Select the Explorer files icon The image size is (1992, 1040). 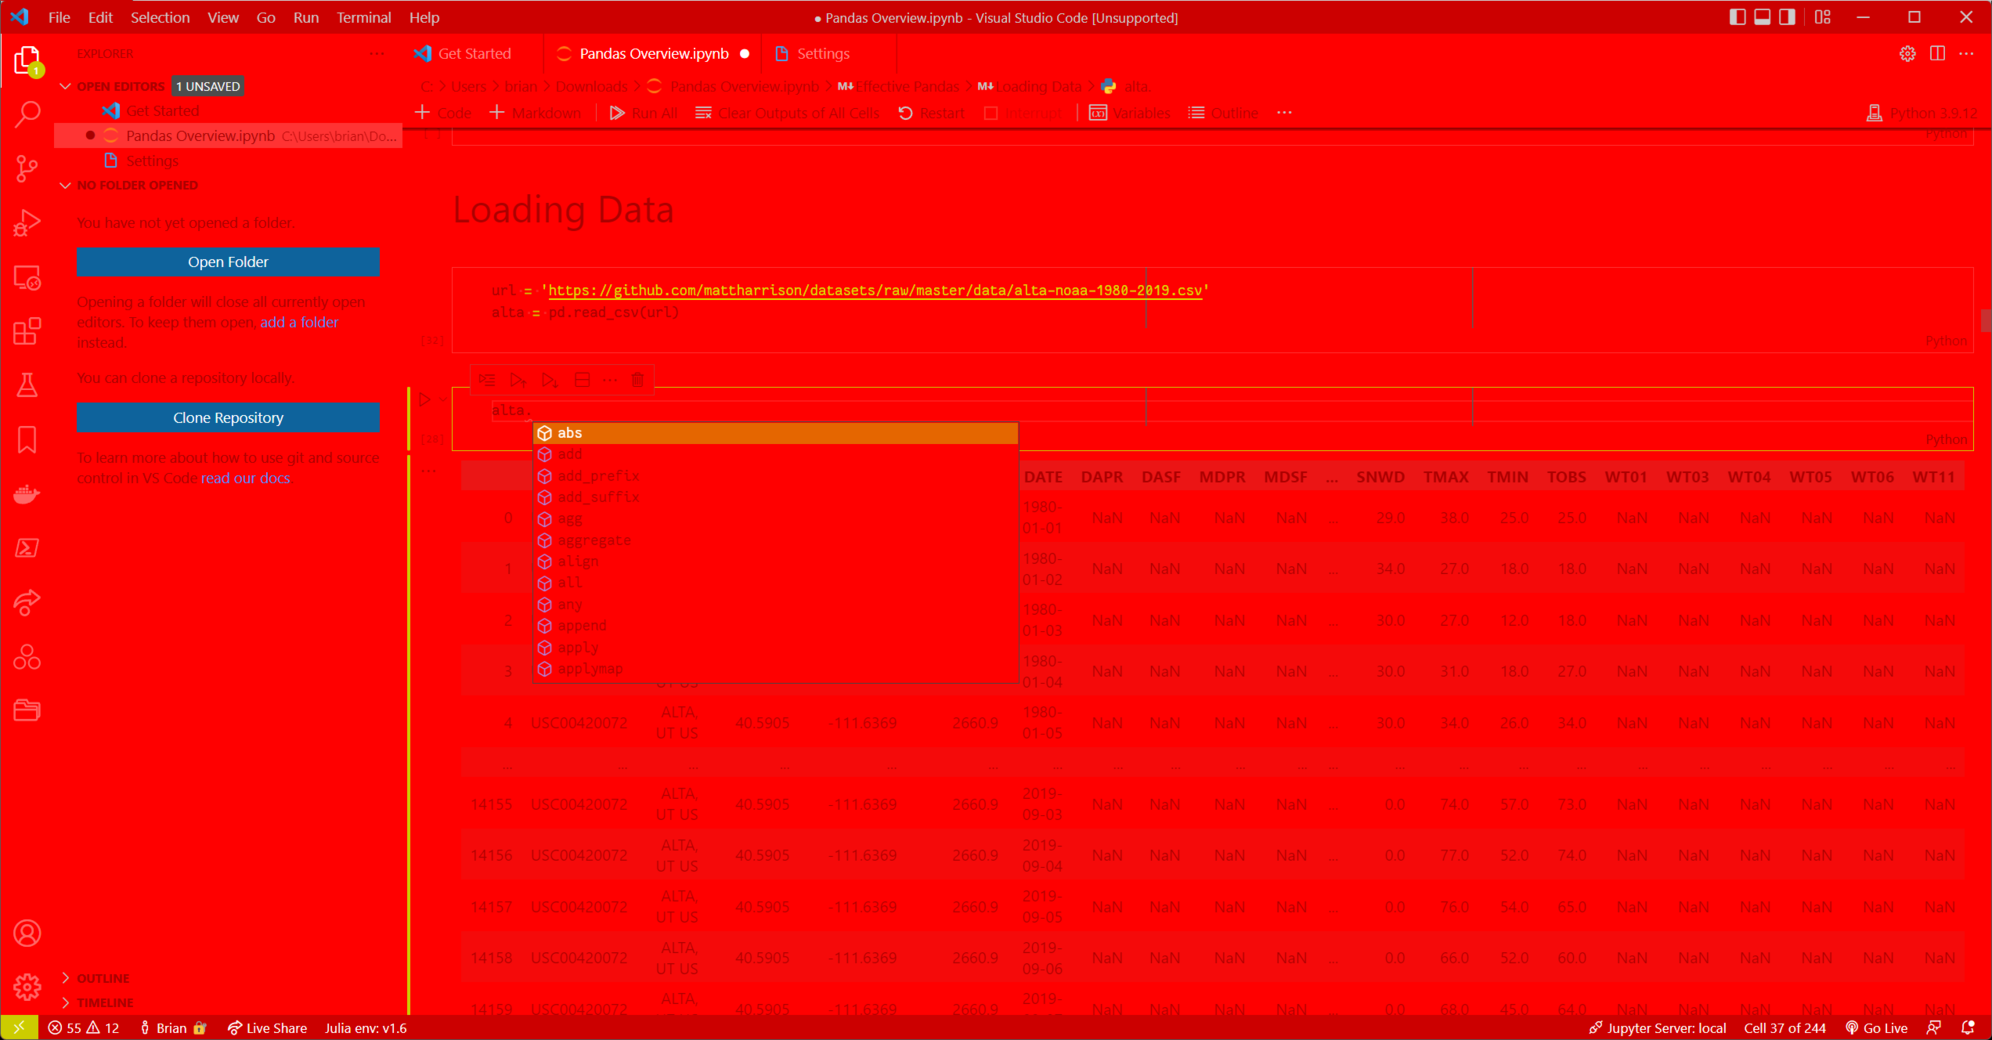click(27, 60)
